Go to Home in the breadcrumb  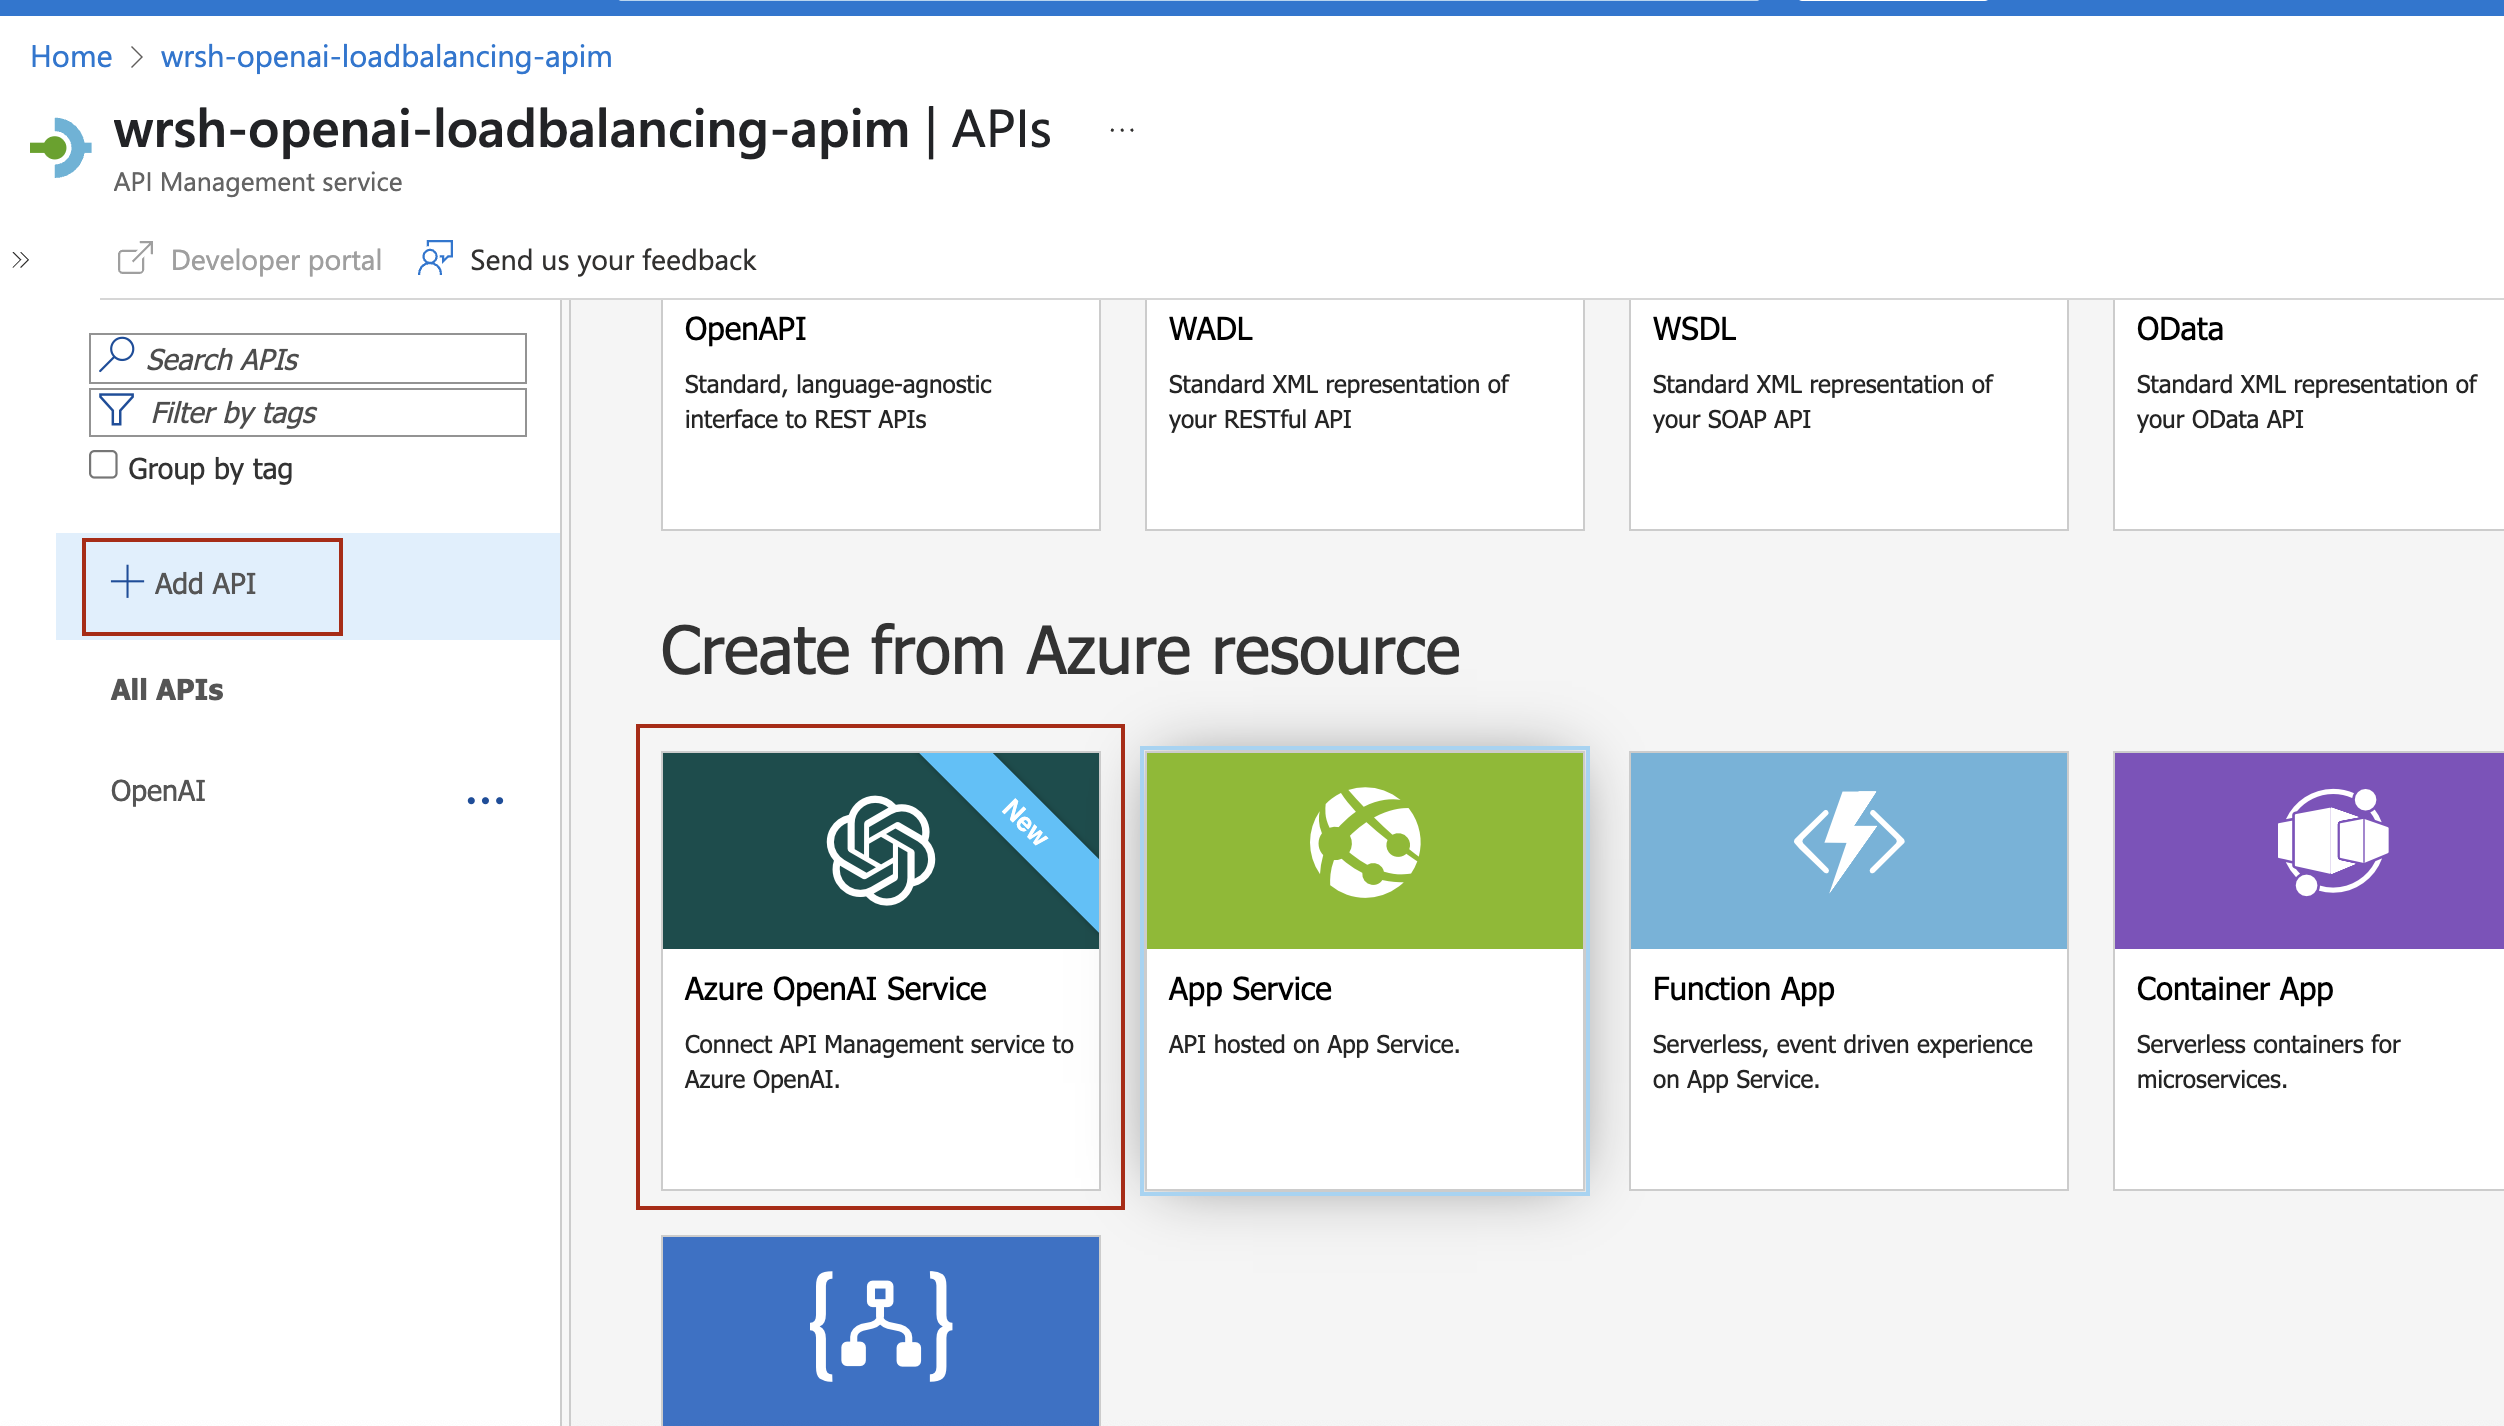(x=71, y=57)
